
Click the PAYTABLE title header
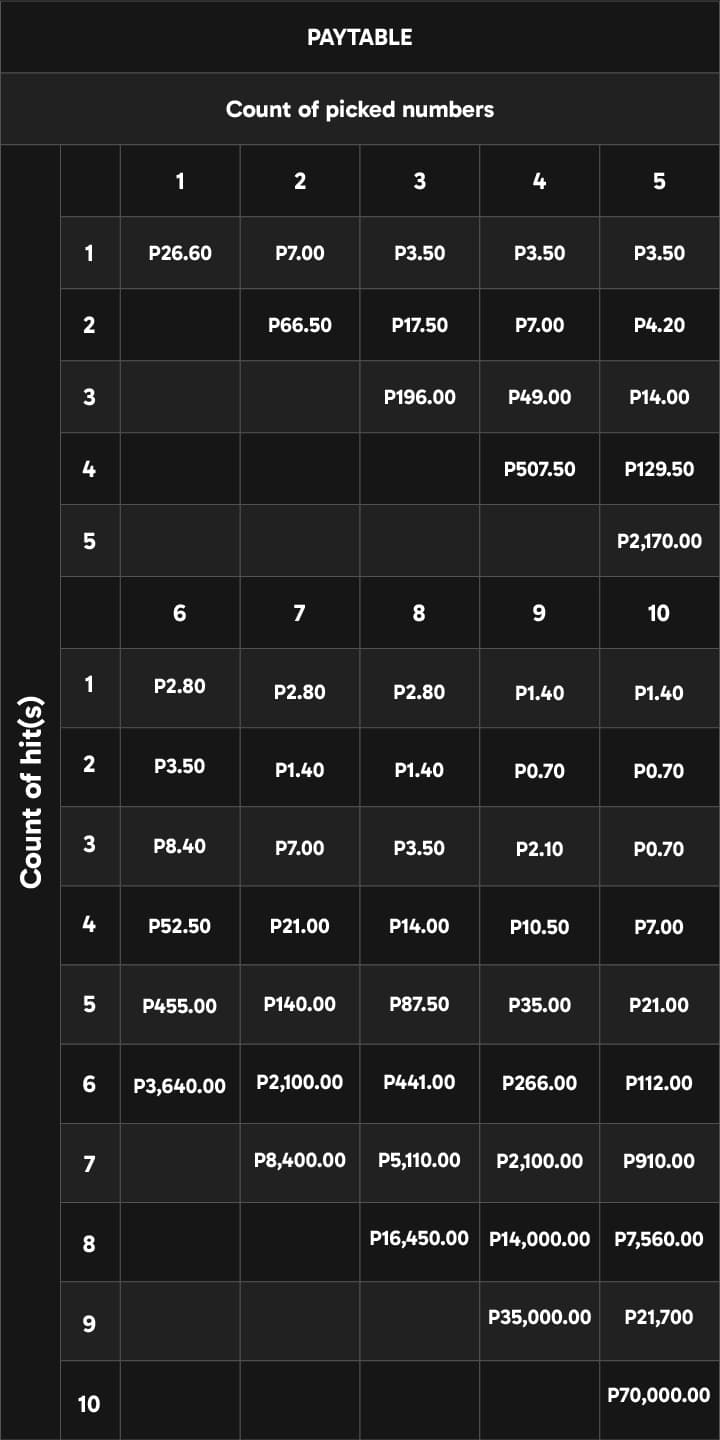click(360, 37)
